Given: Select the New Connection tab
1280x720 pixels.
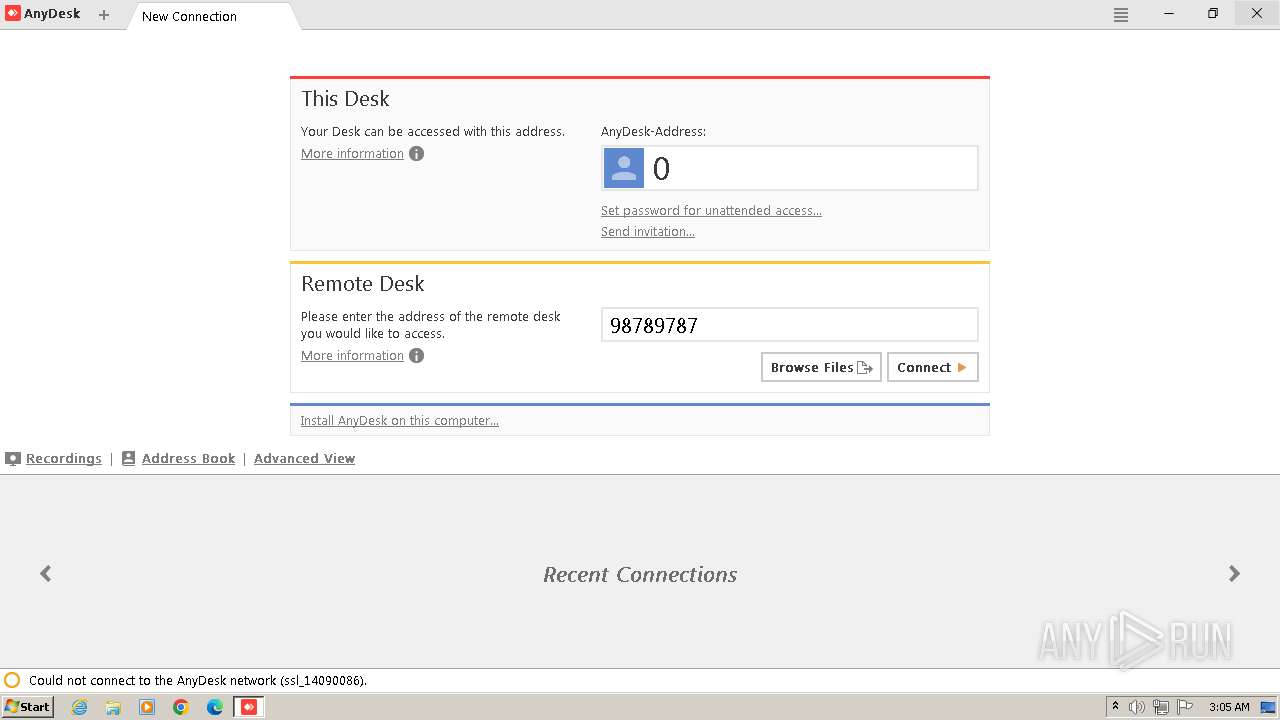Looking at the screenshot, I should (212, 16).
